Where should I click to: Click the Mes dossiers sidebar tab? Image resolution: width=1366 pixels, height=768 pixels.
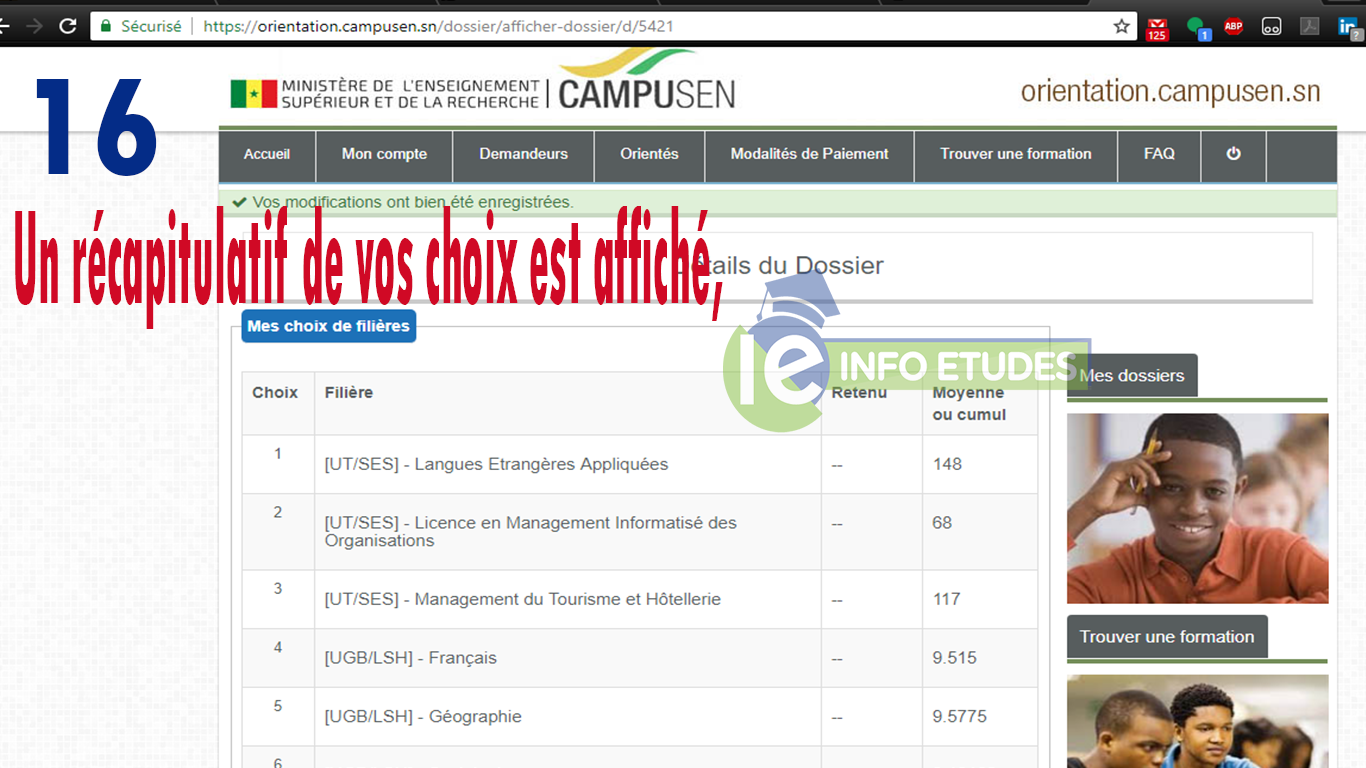click(1132, 376)
